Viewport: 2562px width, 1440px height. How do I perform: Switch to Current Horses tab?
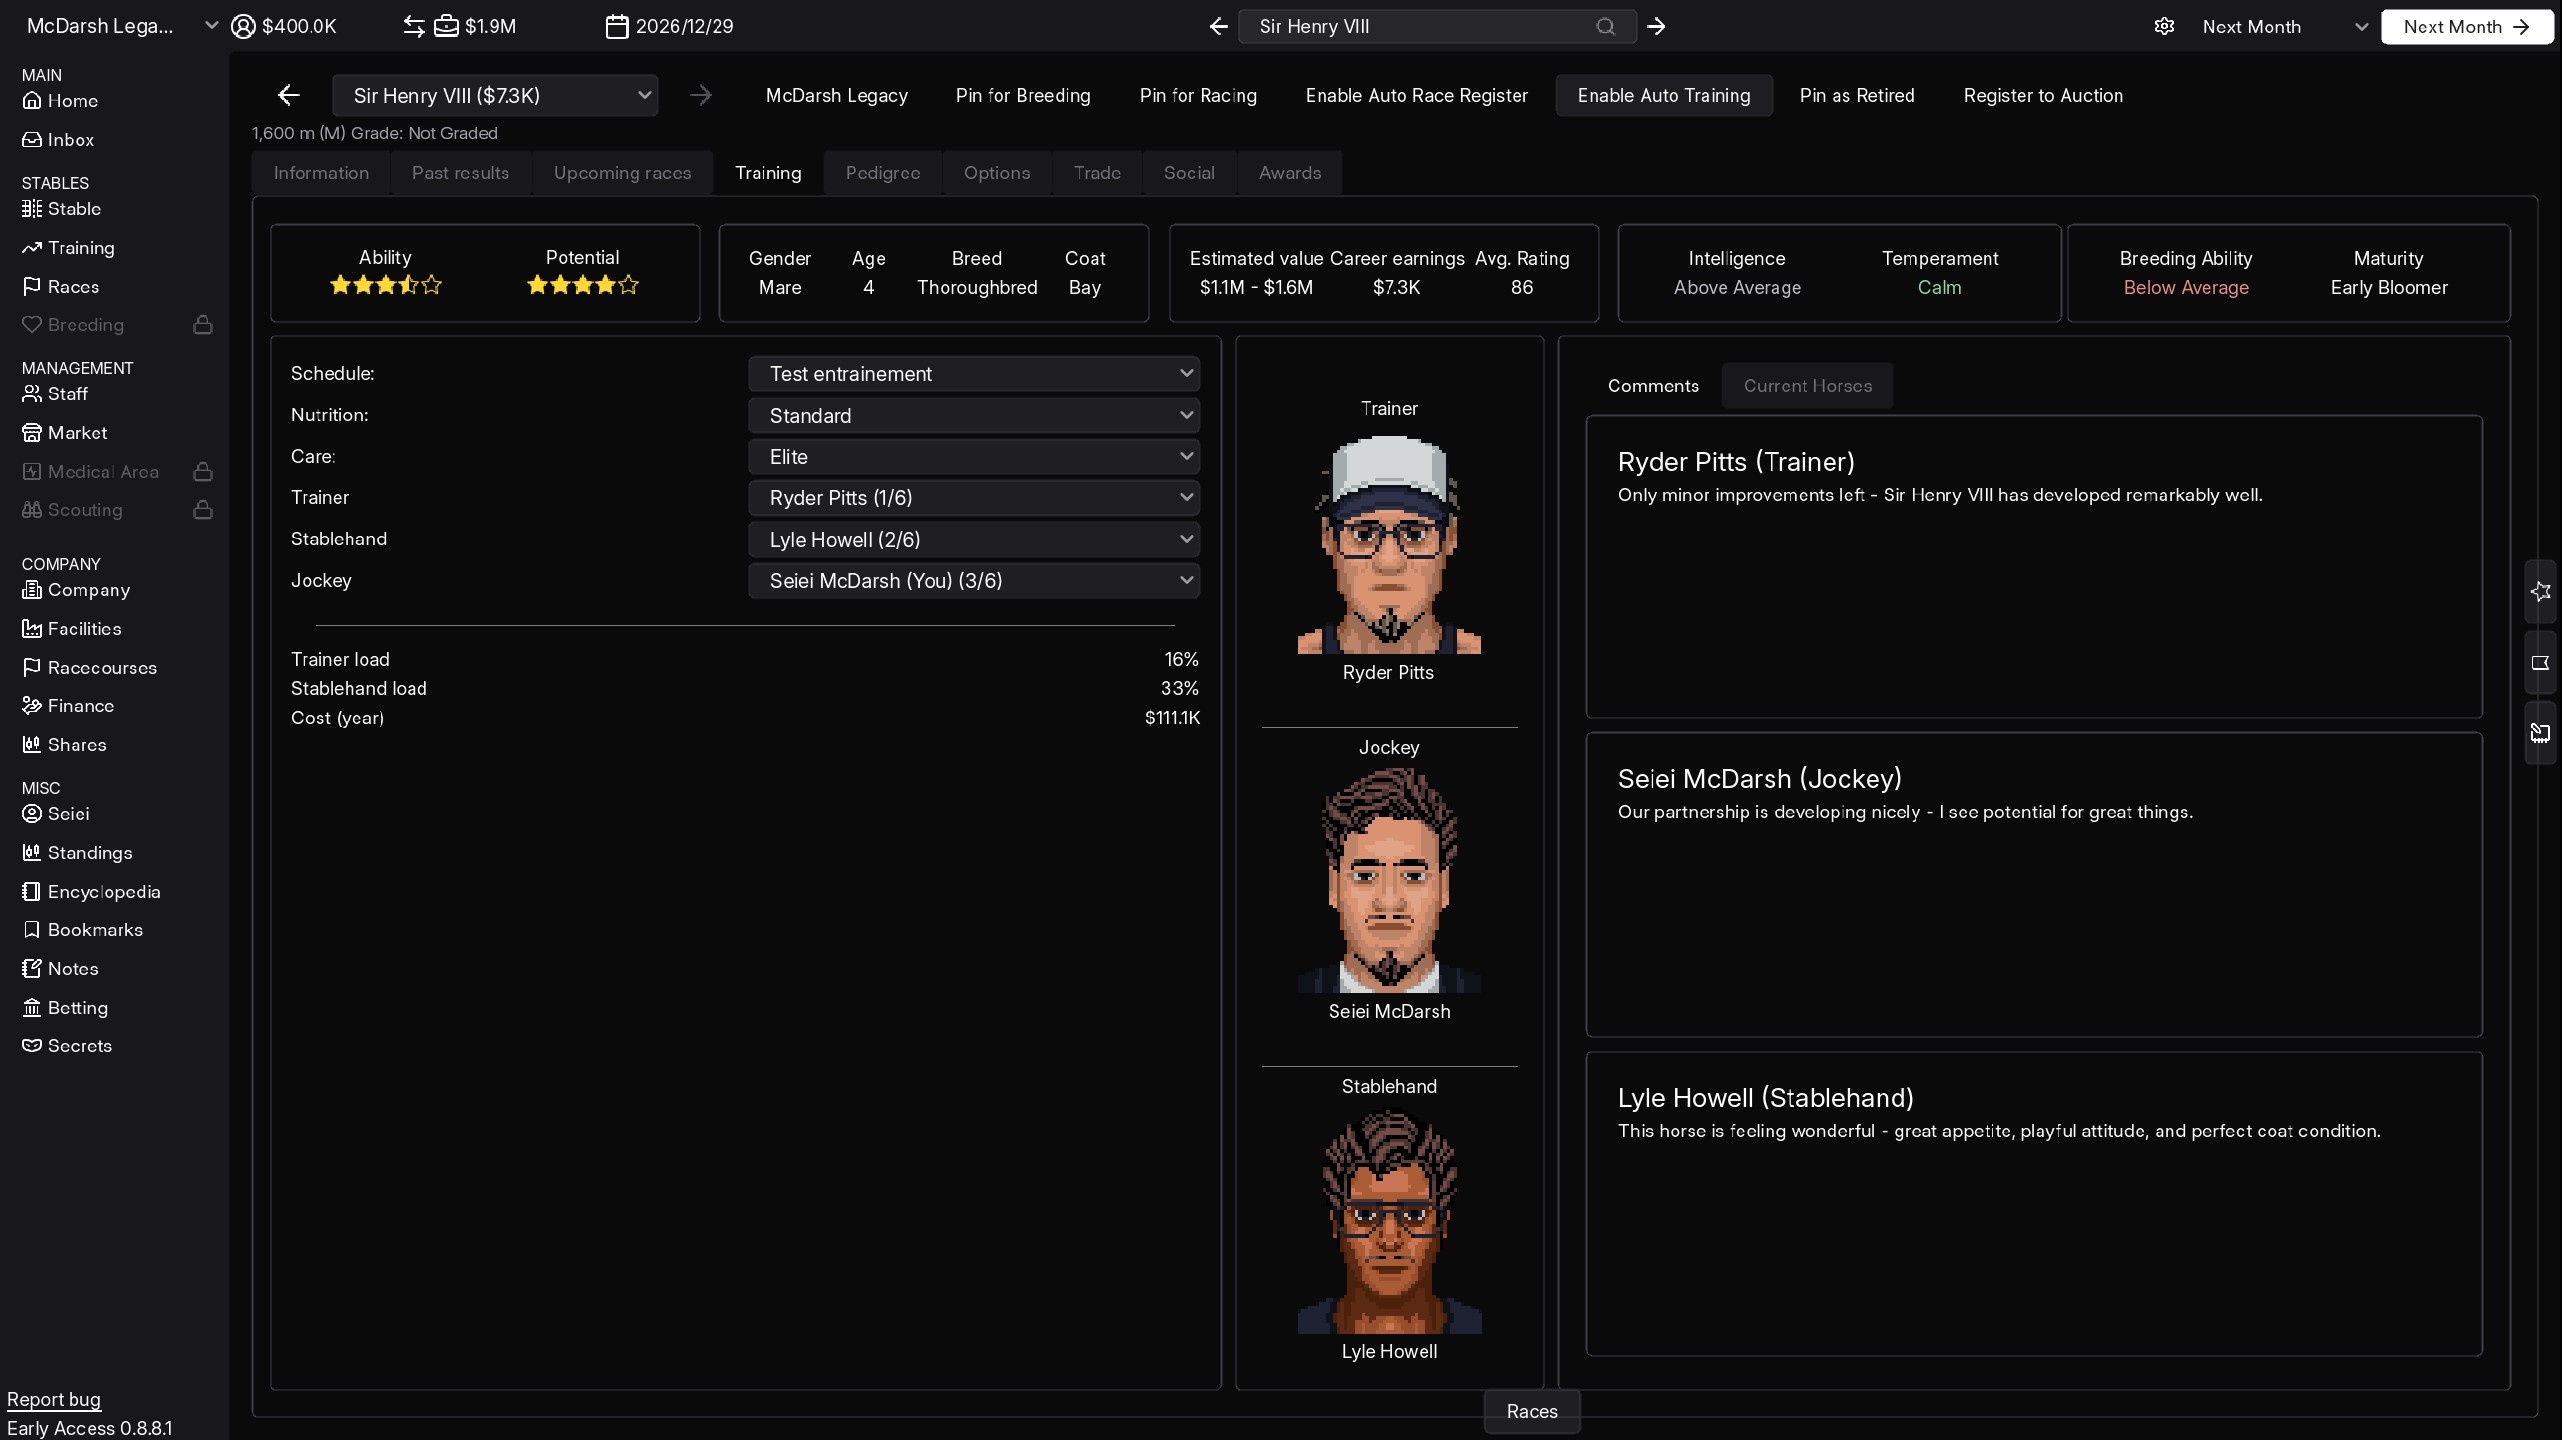(x=1807, y=386)
